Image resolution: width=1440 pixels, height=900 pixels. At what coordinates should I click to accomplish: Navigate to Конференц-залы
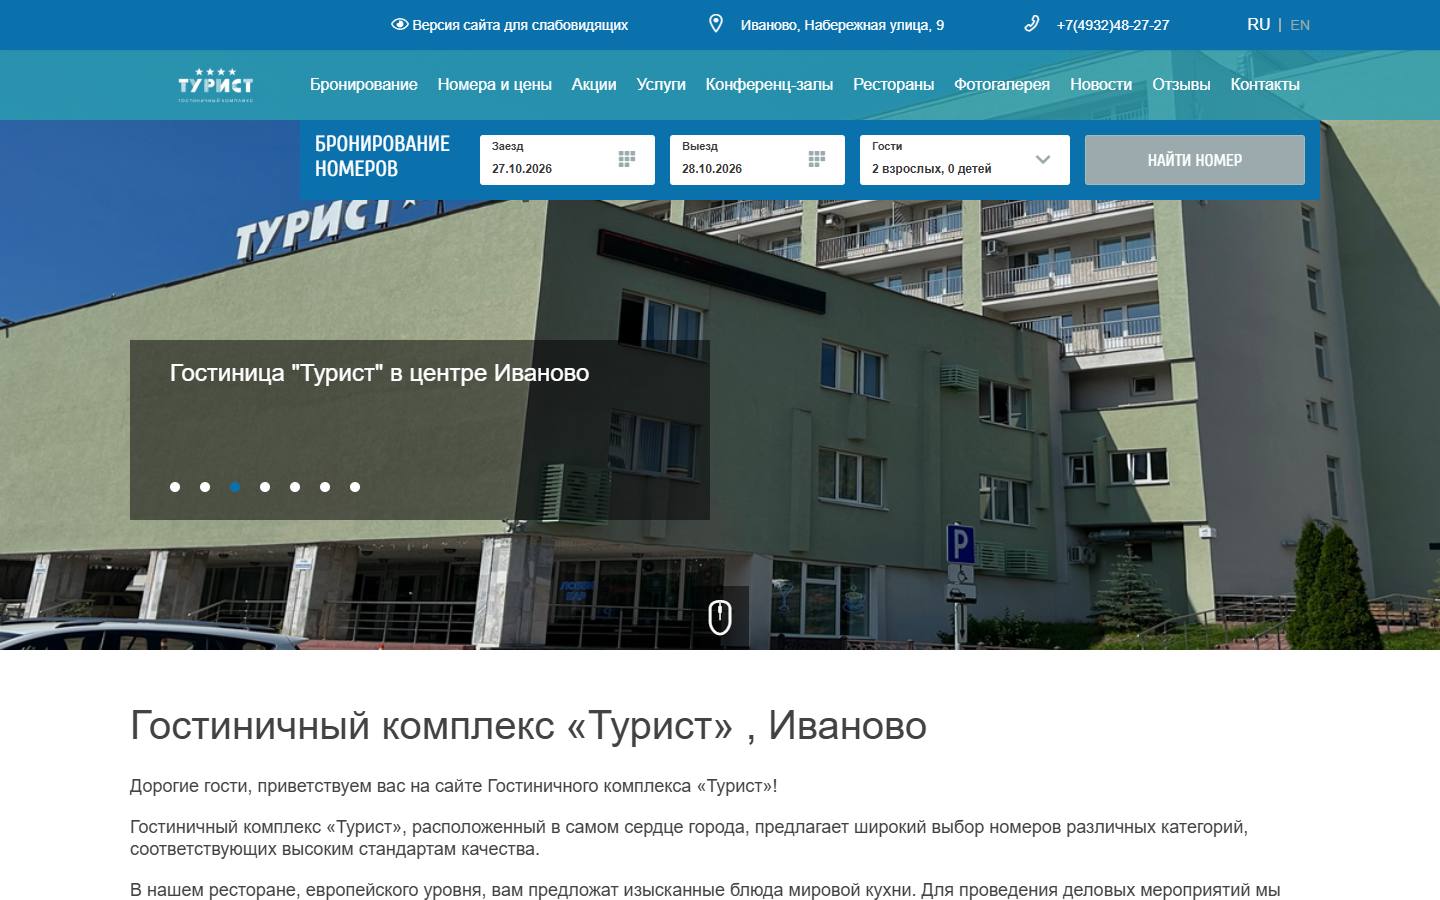point(769,85)
